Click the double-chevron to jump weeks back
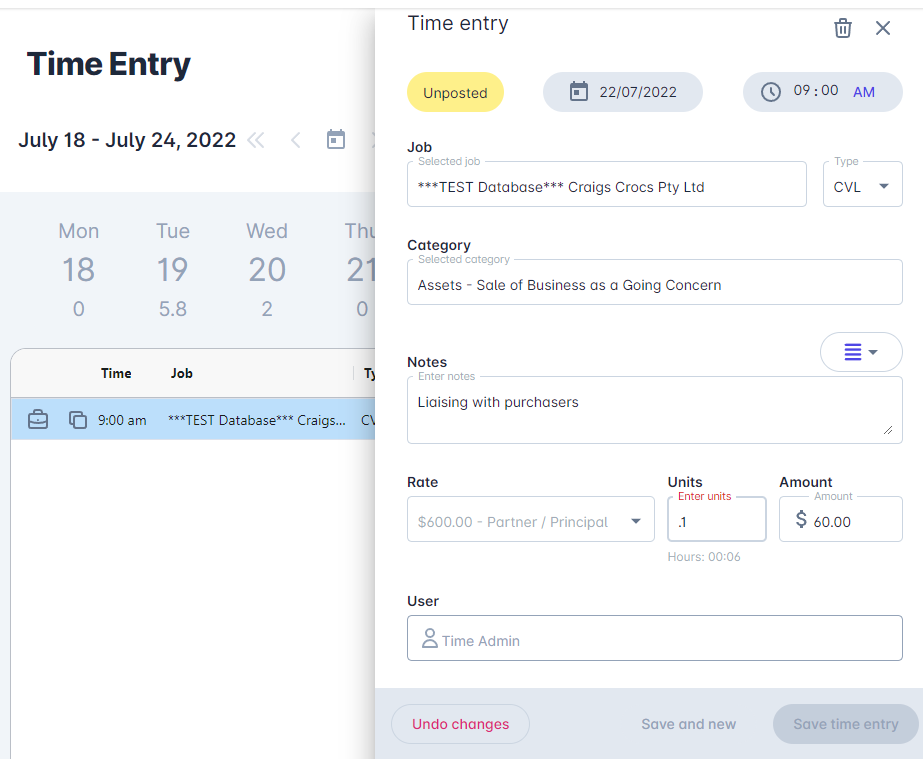 255,140
